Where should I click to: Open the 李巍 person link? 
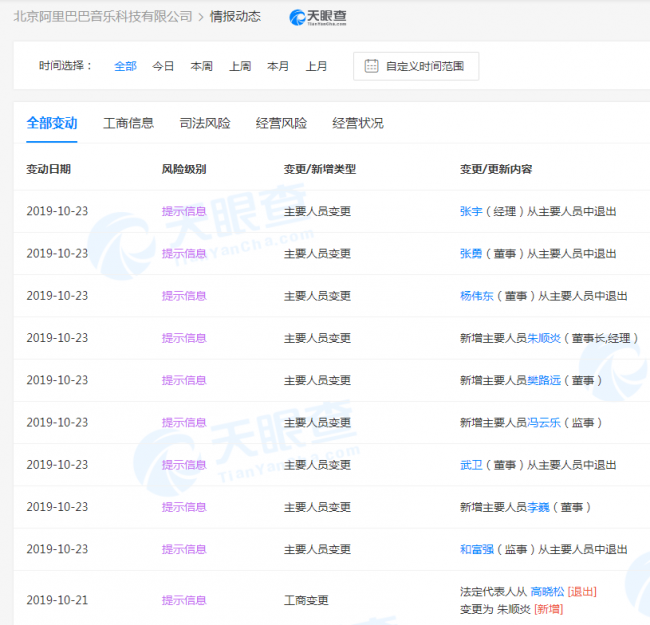pos(538,507)
